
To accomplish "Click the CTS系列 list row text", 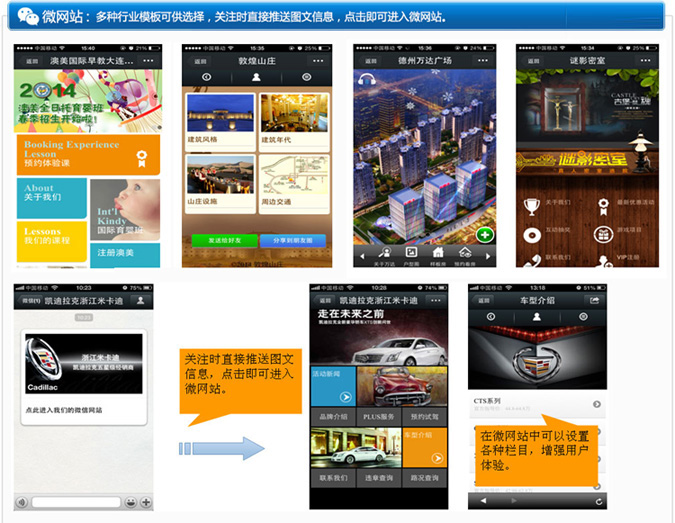I will 487,401.
